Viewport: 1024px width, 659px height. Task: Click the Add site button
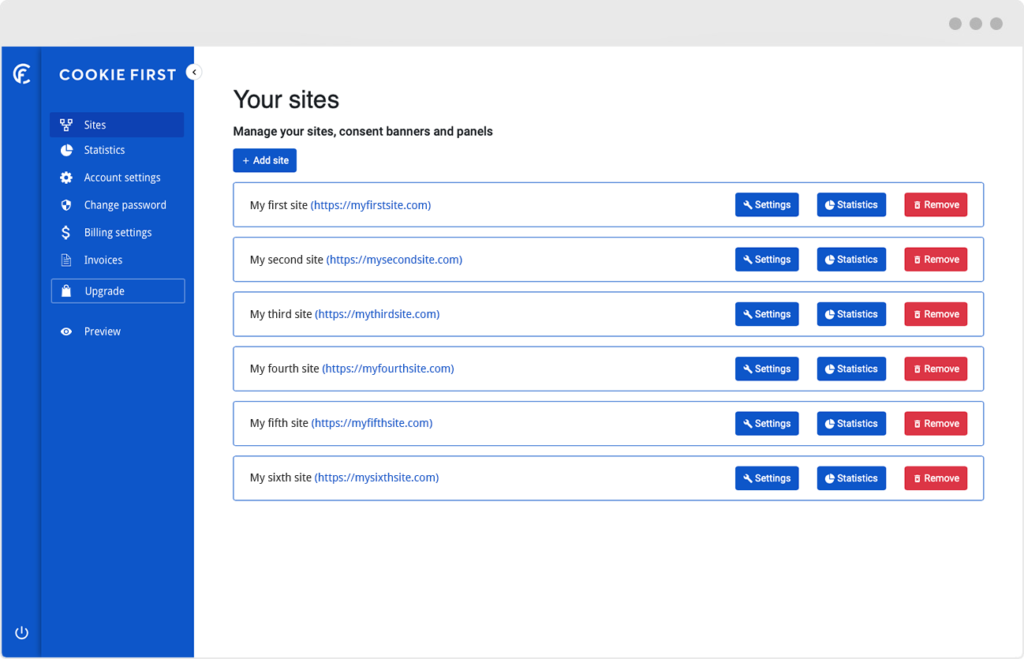[264, 160]
